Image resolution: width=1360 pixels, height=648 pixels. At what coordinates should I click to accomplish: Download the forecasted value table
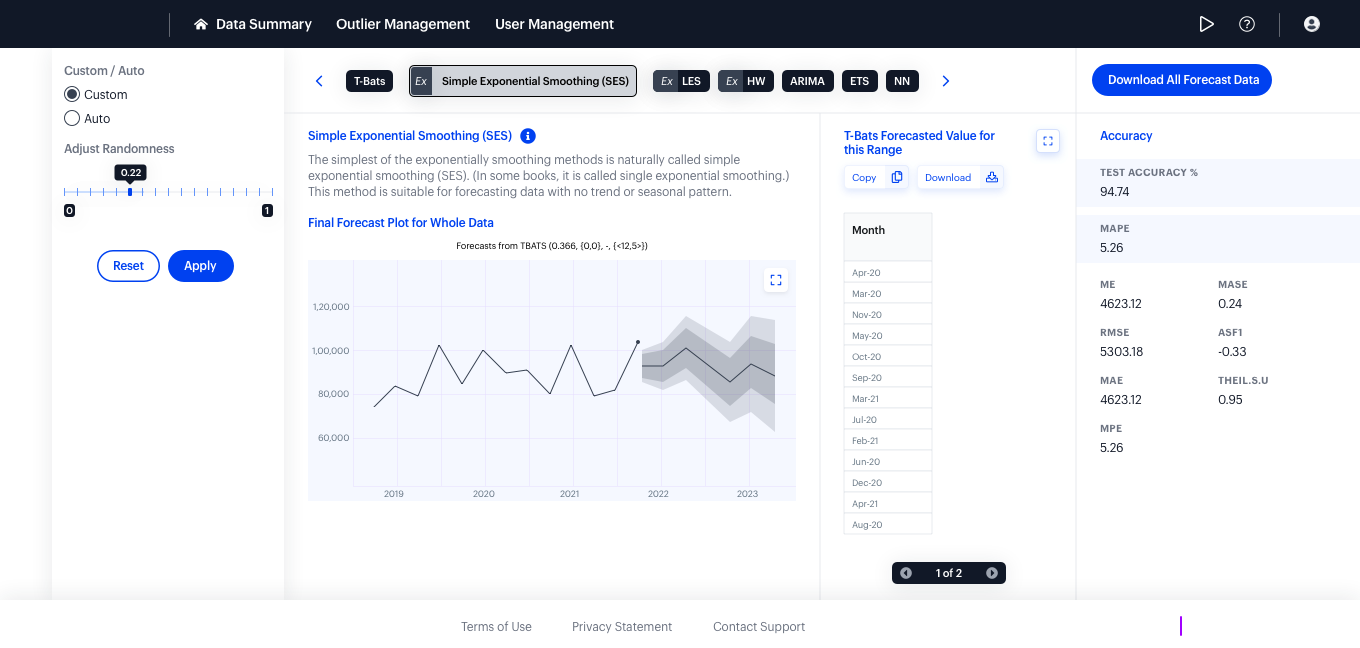961,178
